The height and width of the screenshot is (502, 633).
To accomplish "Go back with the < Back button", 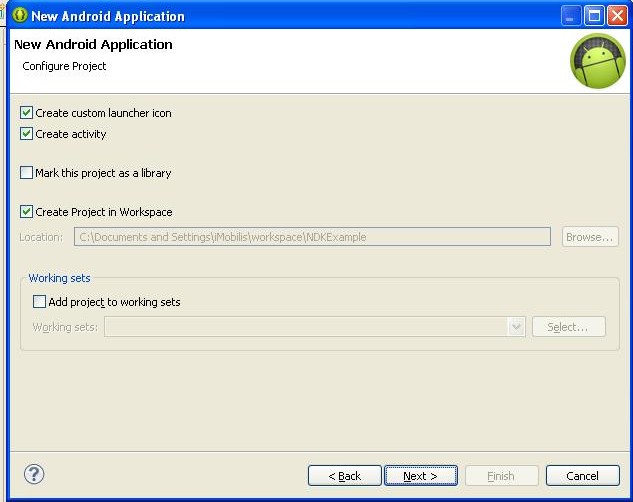I will [344, 476].
